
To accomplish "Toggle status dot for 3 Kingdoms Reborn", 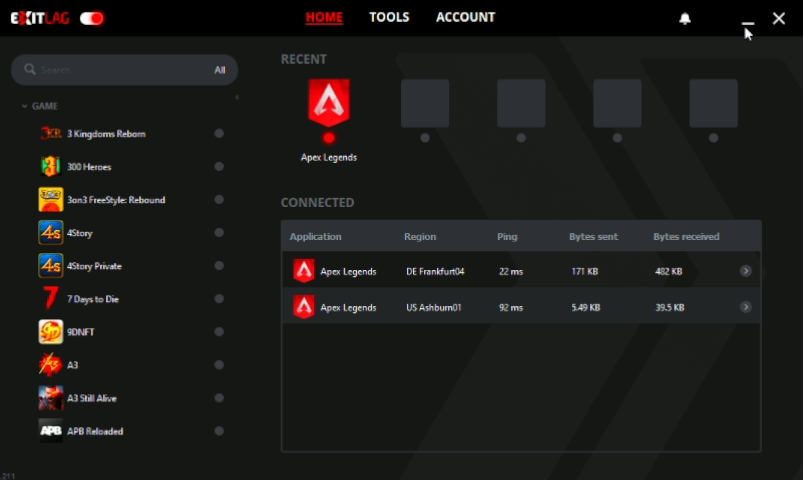I will tap(219, 134).
